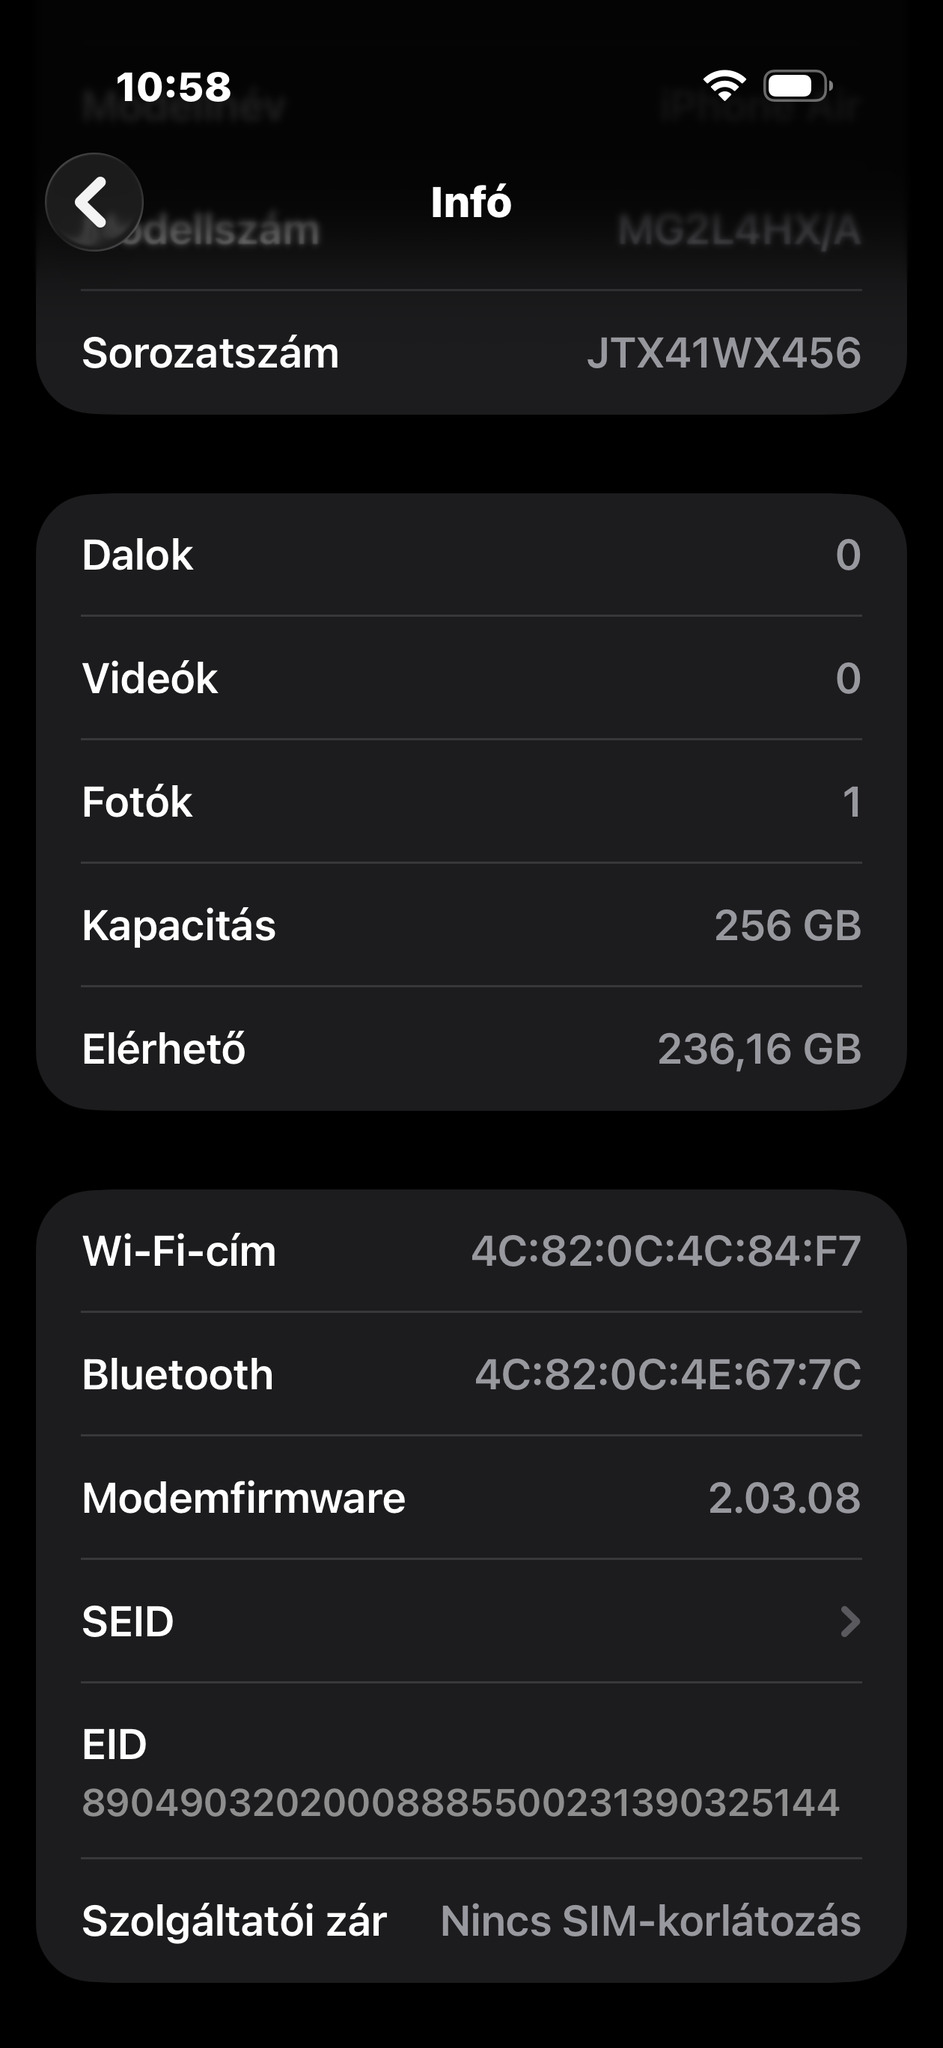This screenshot has width=943, height=2048.
Task: Select the Fotók row
Action: click(471, 802)
